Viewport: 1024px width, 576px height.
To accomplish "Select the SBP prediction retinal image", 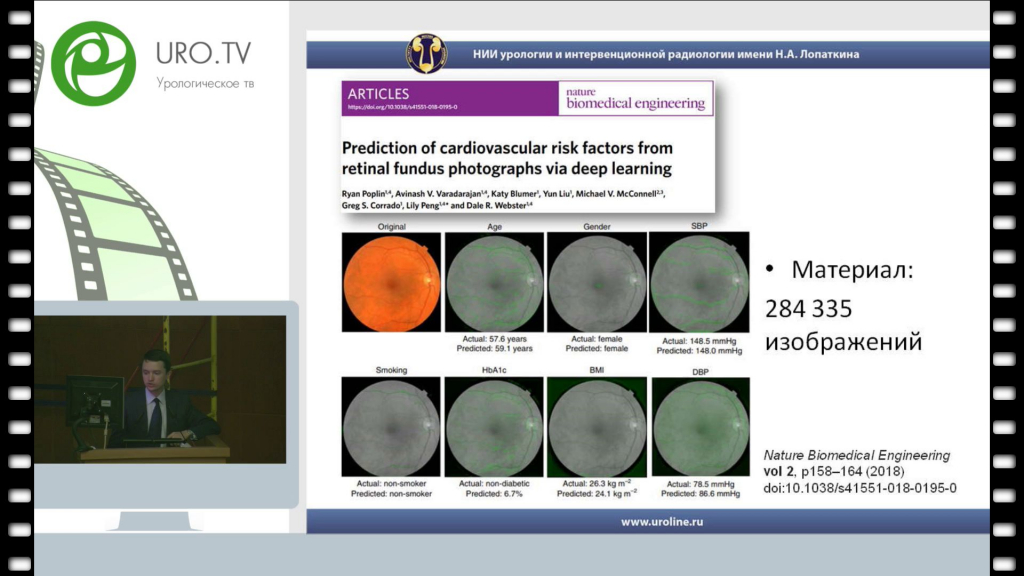I will 699,282.
